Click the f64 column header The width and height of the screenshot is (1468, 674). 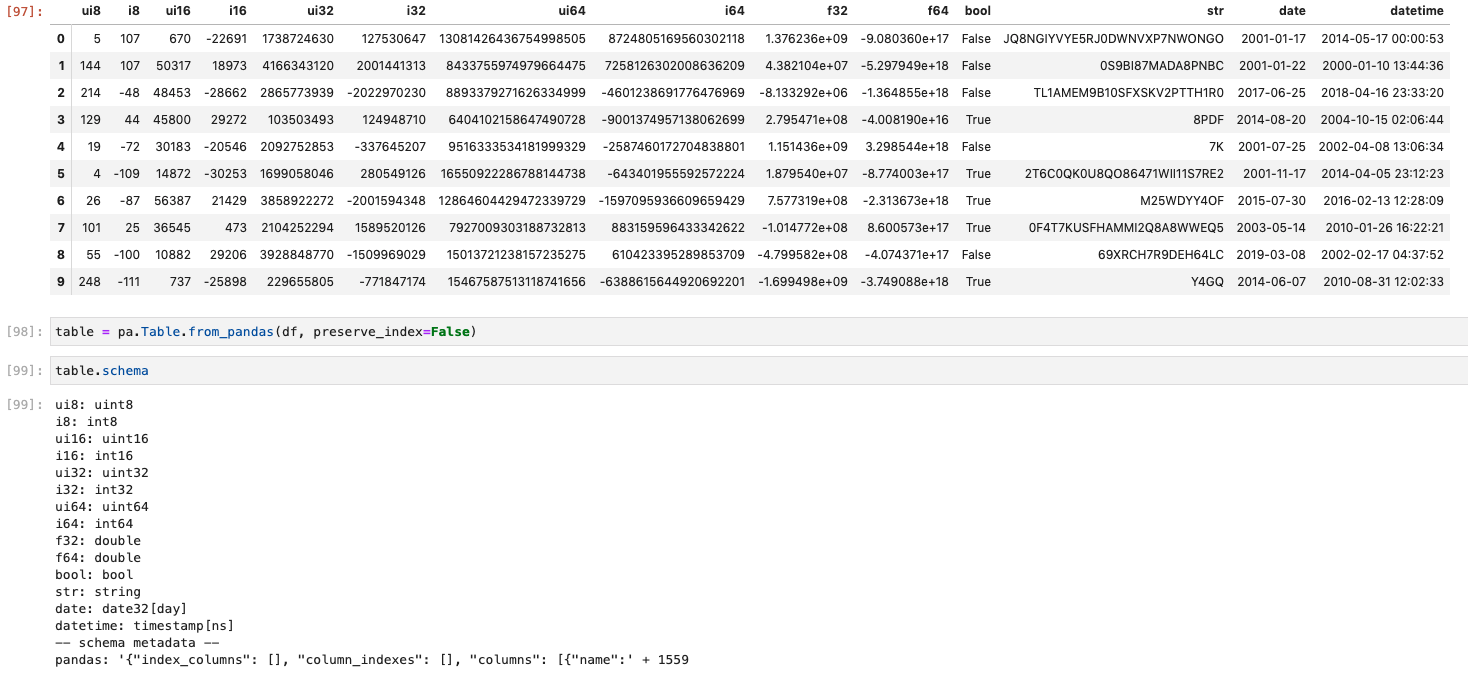(x=937, y=10)
